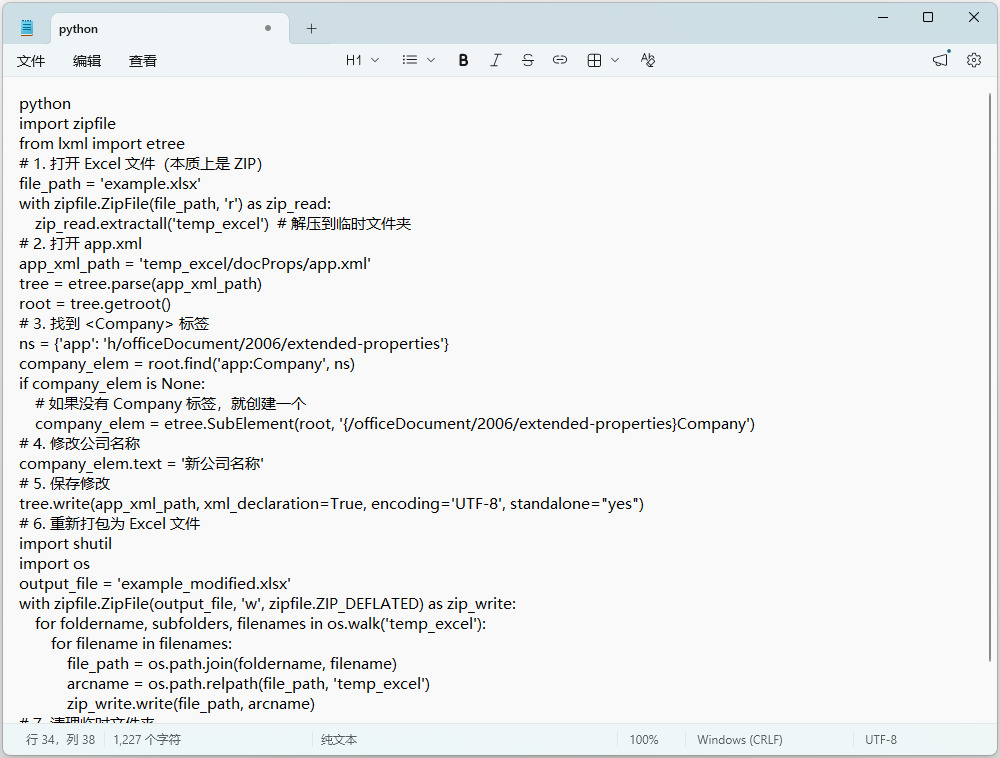
Task: Open Notepad settings gear icon
Action: [x=973, y=60]
